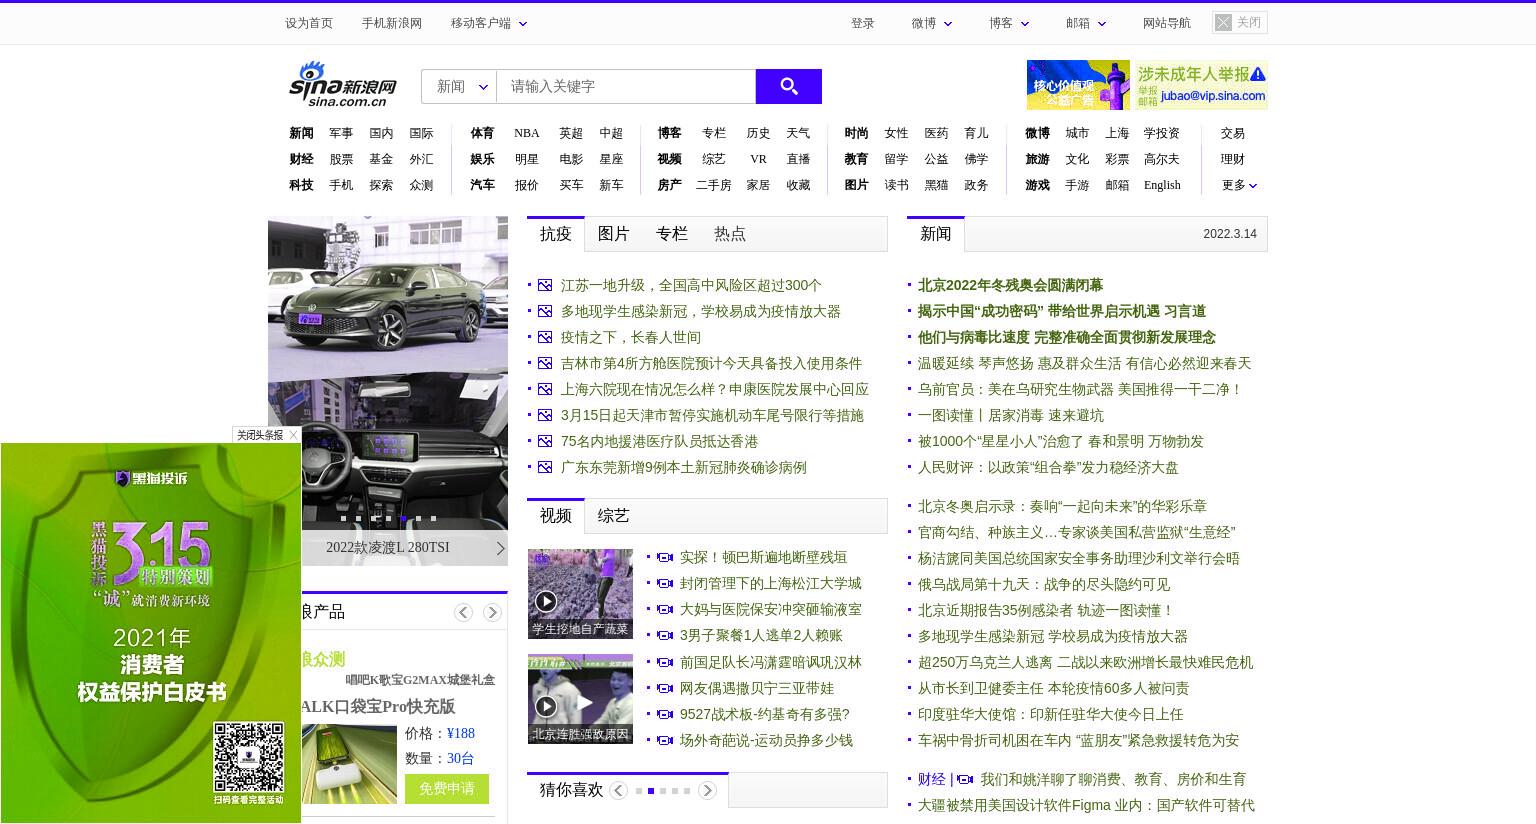Click image icon beside 75名内地援港医疗队员抵达香港
Screen dimensions: 1536x824
545,441
